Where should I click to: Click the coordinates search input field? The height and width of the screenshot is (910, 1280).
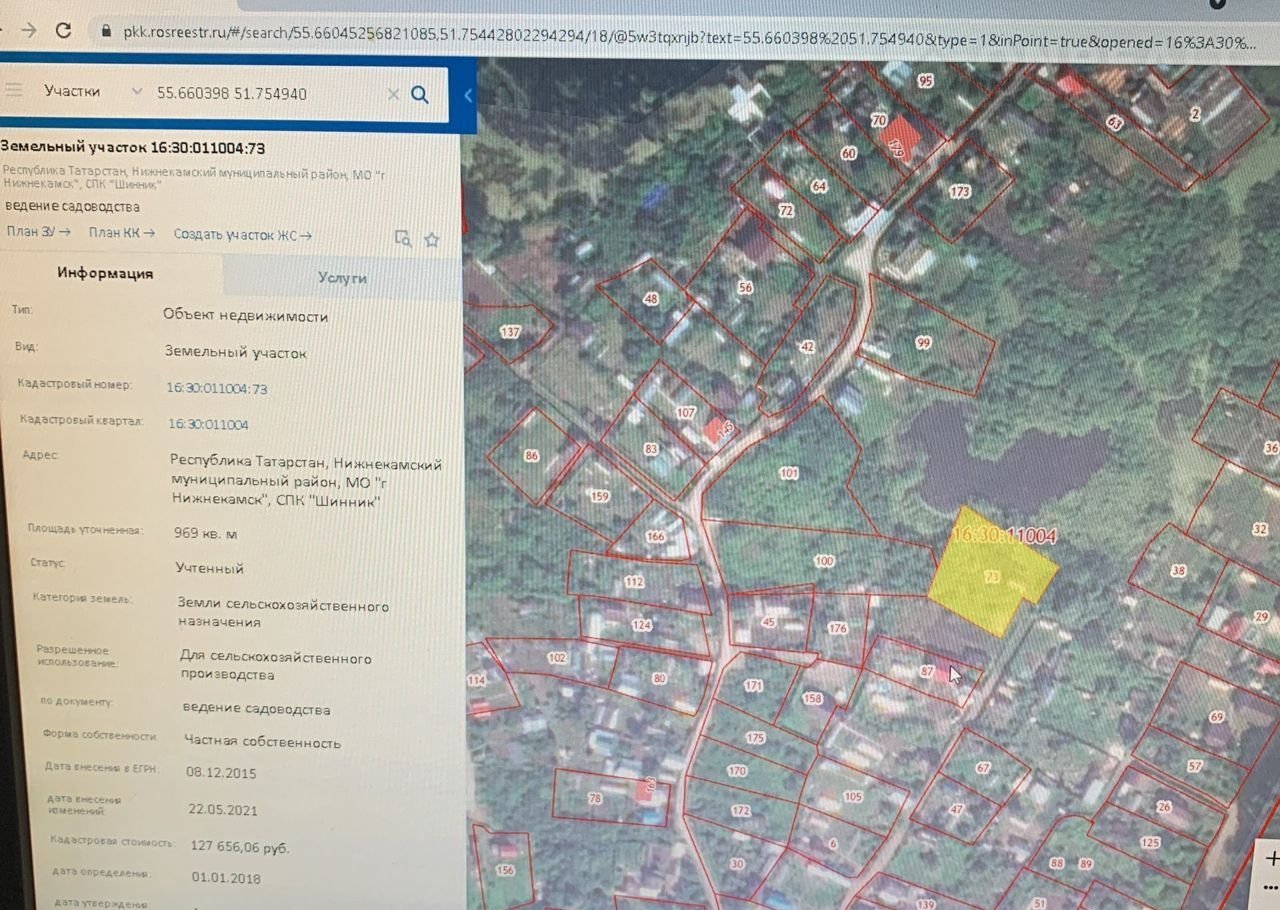[x=265, y=93]
